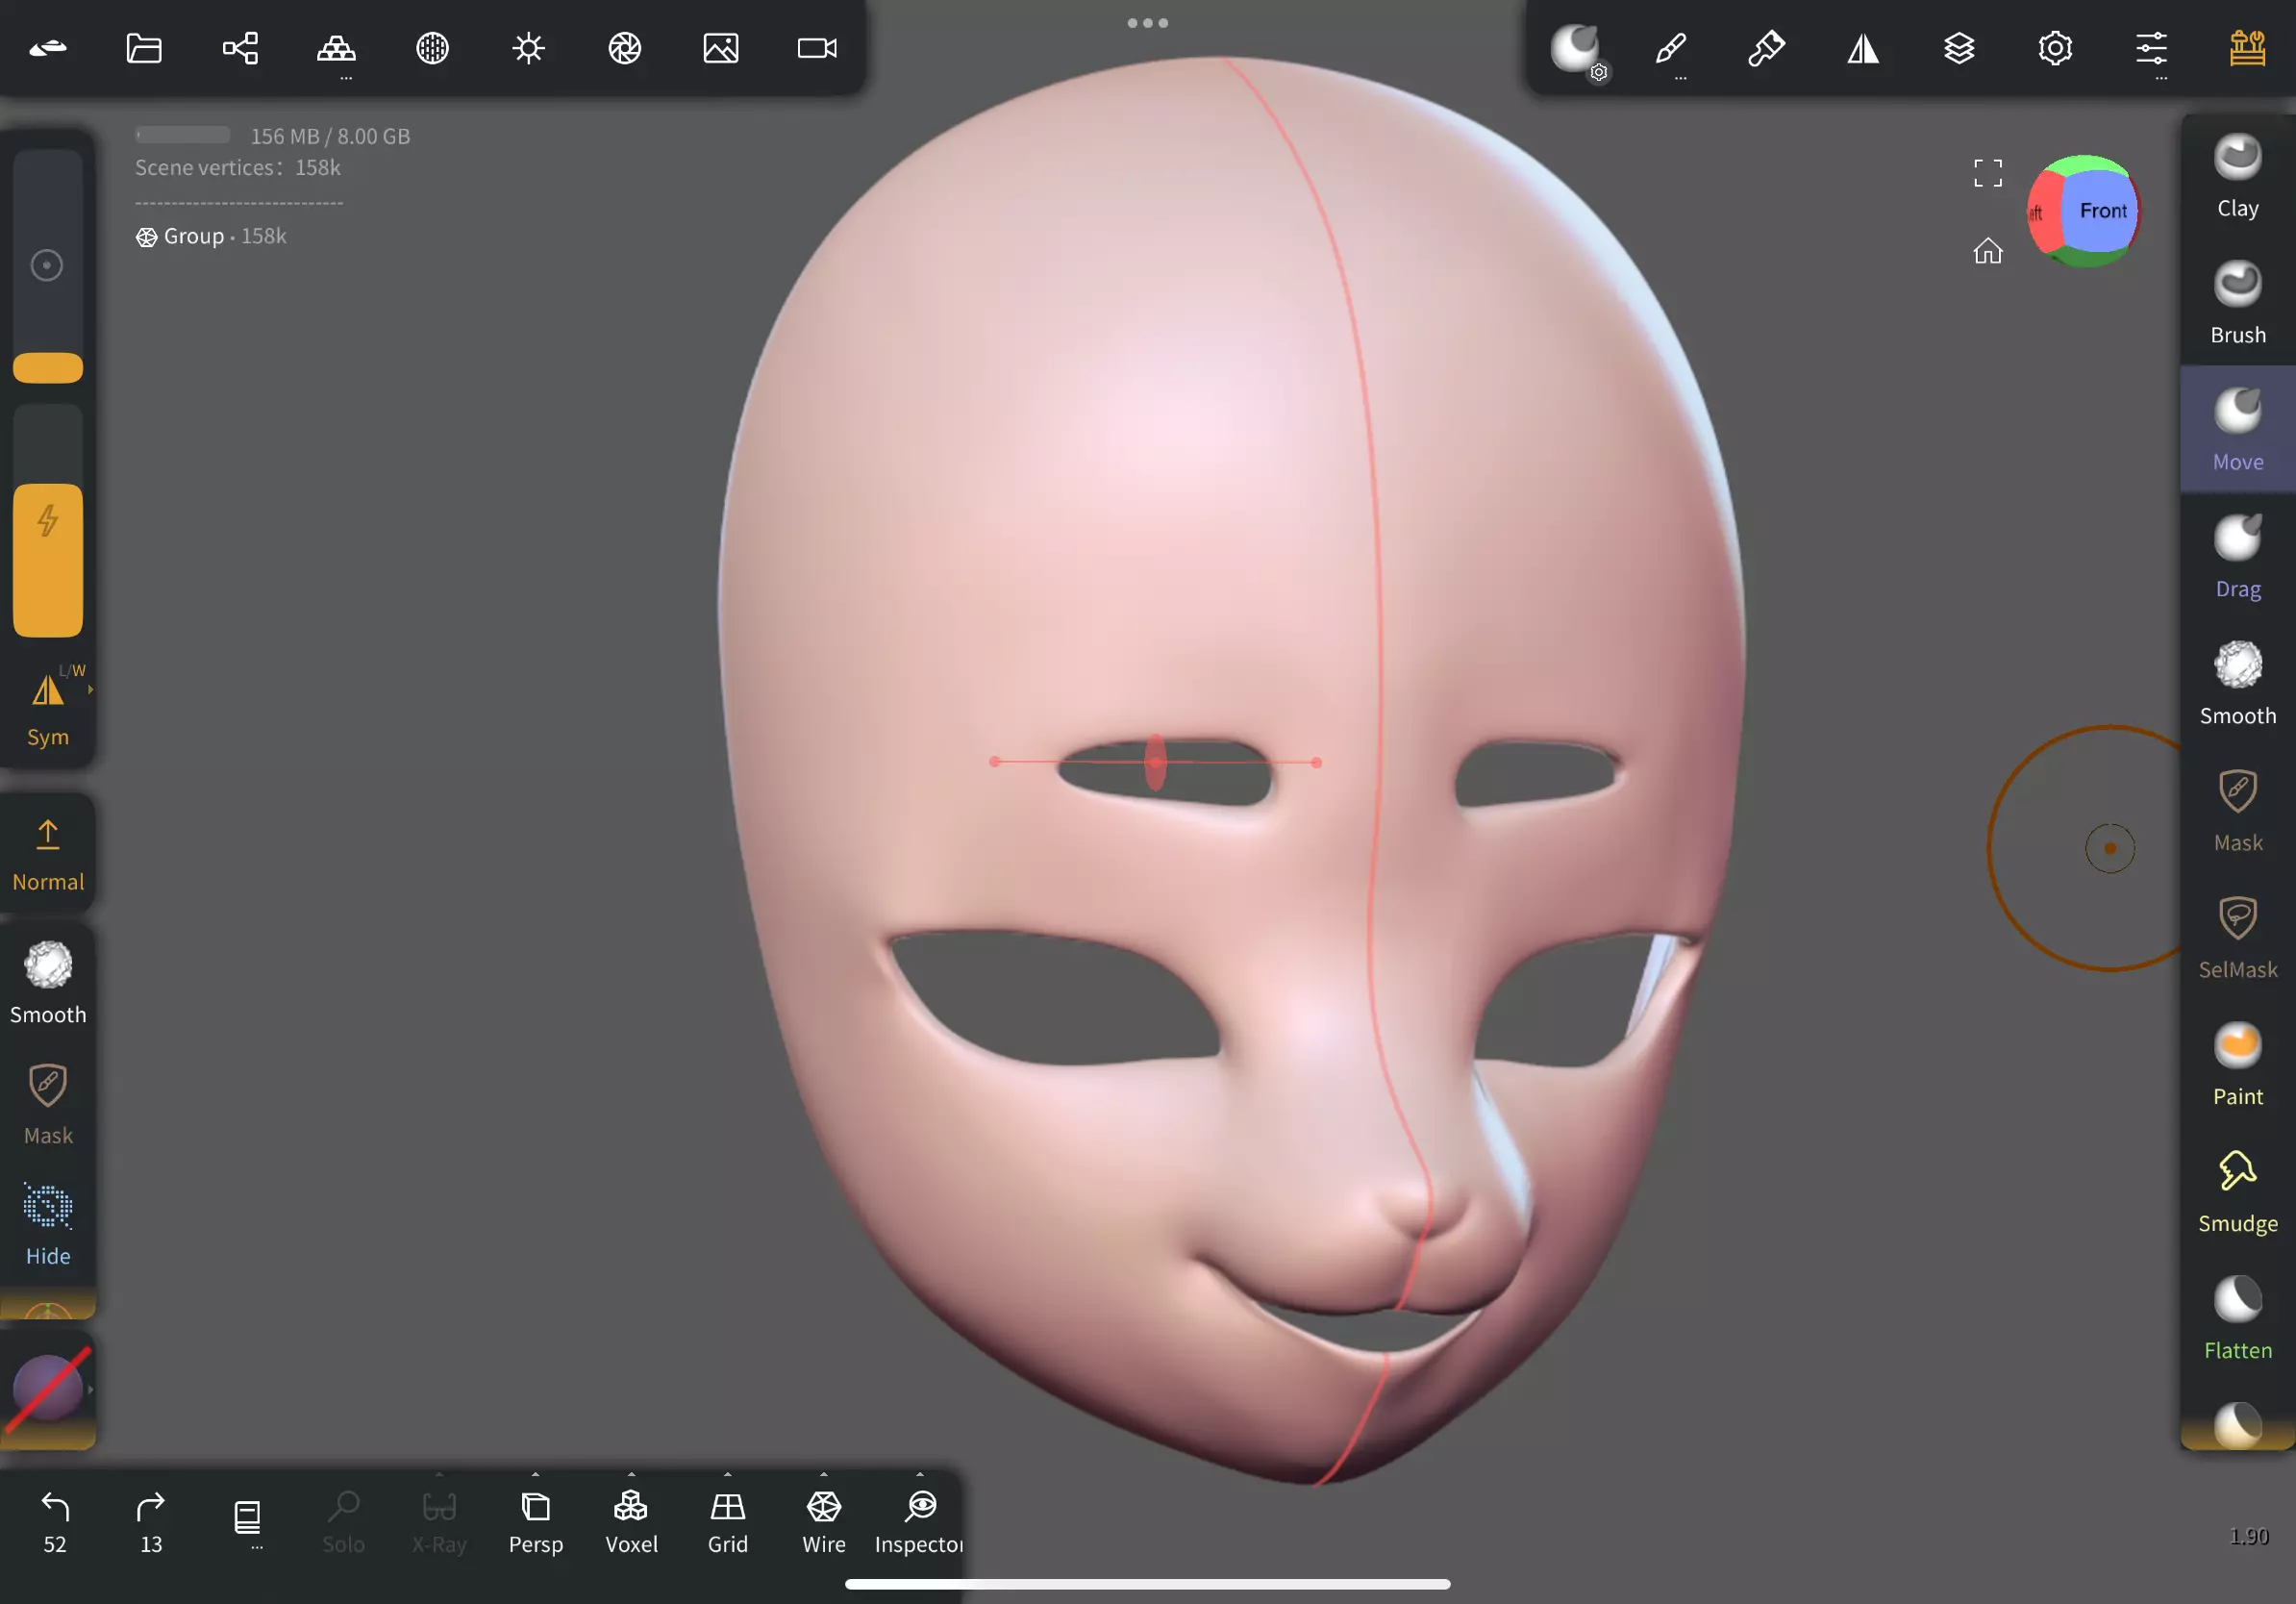
Task: Select the Clay sculpting tool
Action: tap(2237, 177)
